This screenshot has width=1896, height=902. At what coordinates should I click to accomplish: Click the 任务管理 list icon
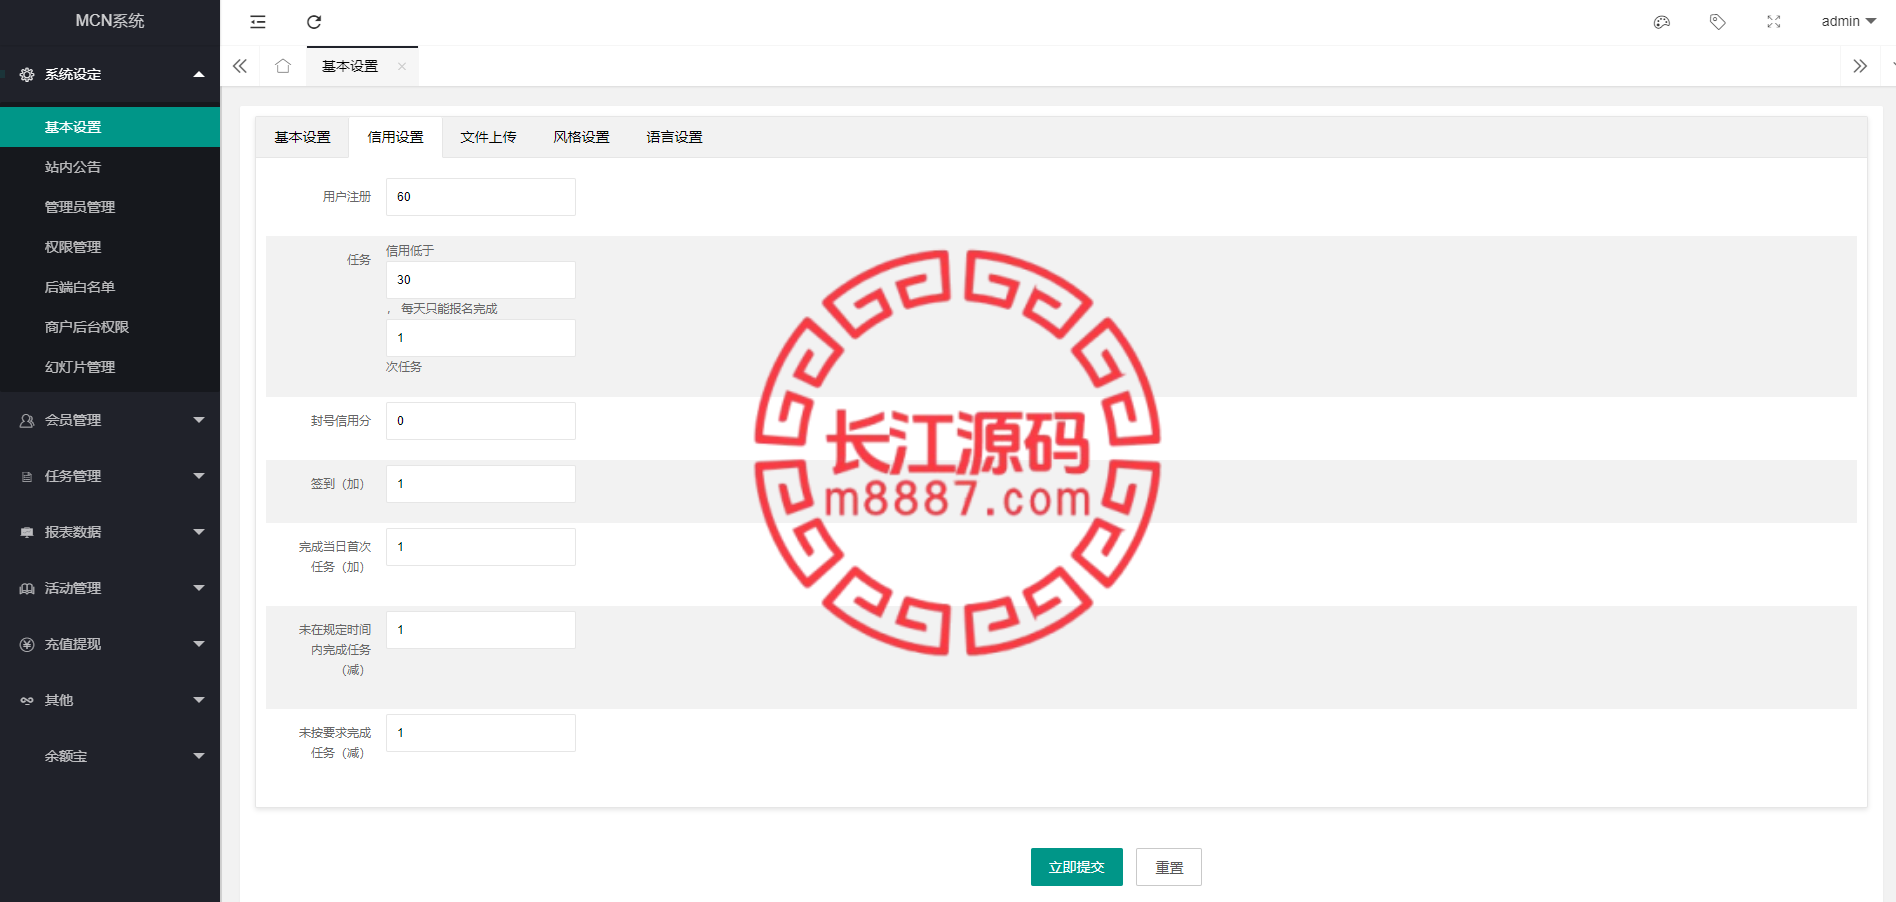click(27, 477)
